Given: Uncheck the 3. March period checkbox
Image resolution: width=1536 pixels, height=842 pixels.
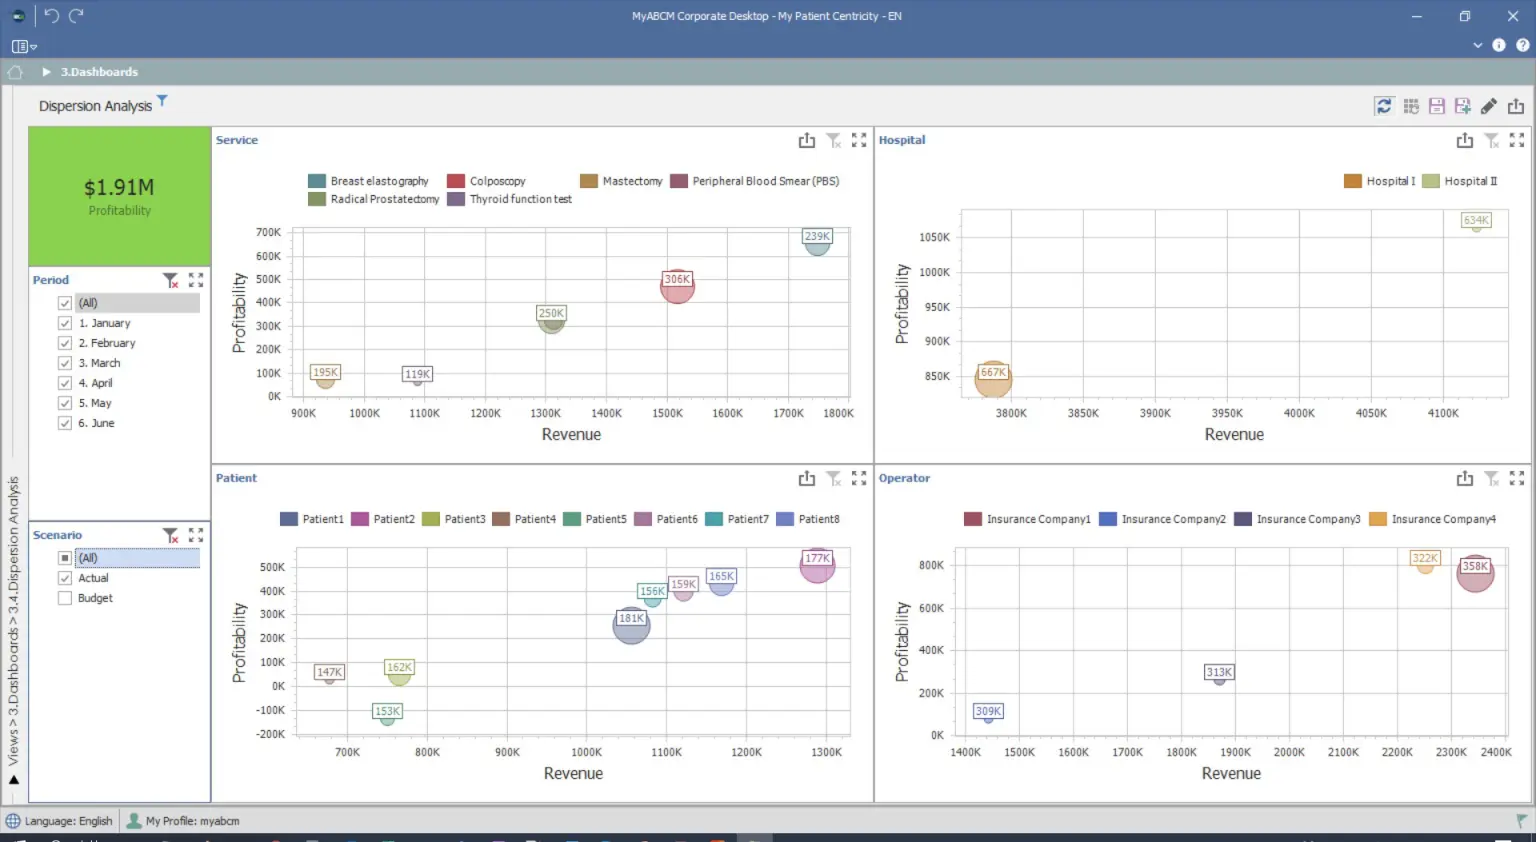Looking at the screenshot, I should click(65, 363).
